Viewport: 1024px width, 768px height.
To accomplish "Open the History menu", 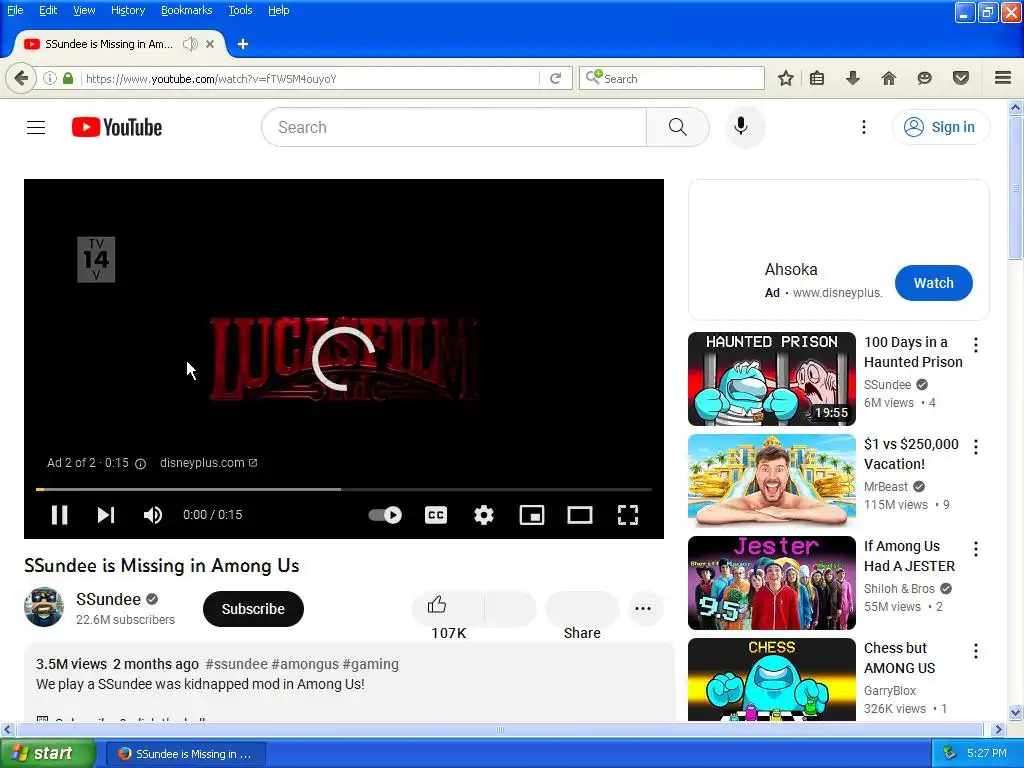I will pyautogui.click(x=127, y=10).
